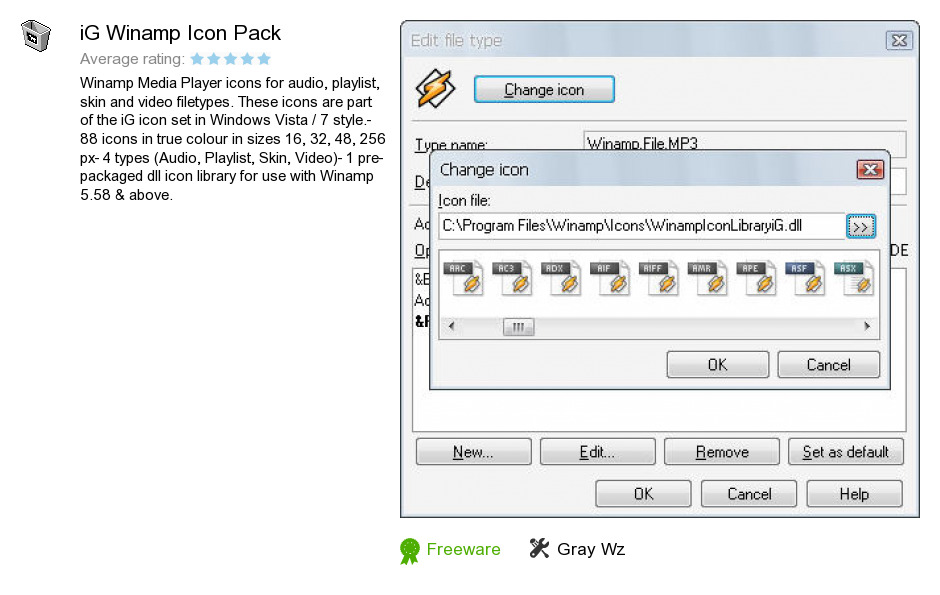Open the Freeware license link

click(x=463, y=549)
